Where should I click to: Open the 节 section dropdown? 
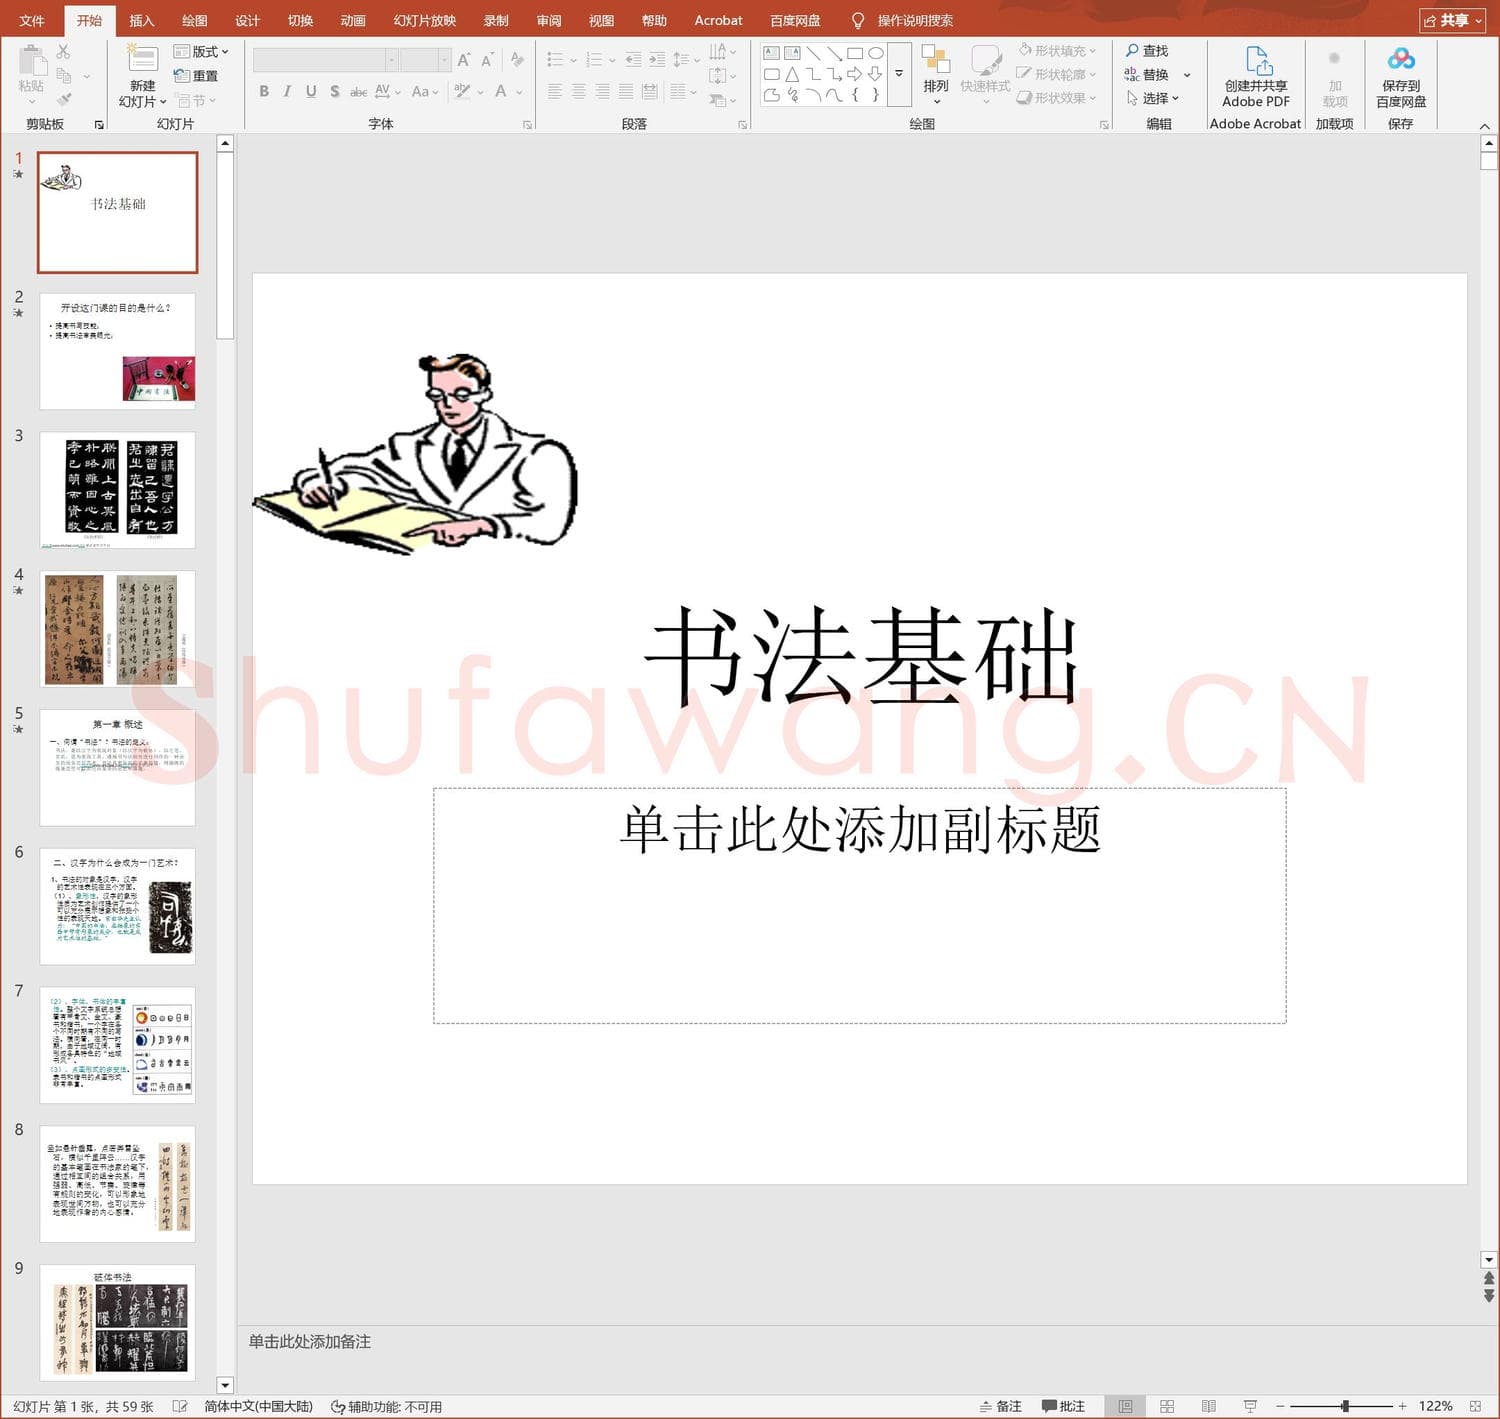point(196,100)
